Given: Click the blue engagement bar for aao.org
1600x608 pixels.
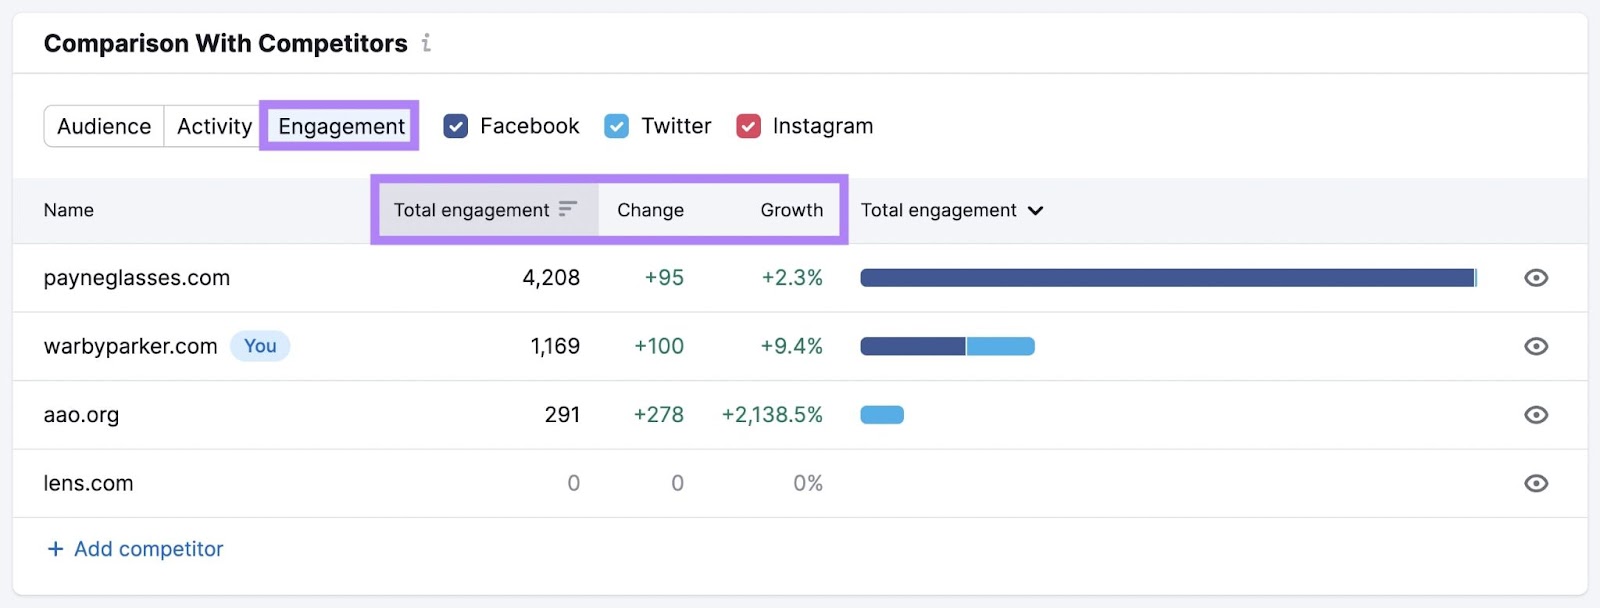Looking at the screenshot, I should point(882,414).
